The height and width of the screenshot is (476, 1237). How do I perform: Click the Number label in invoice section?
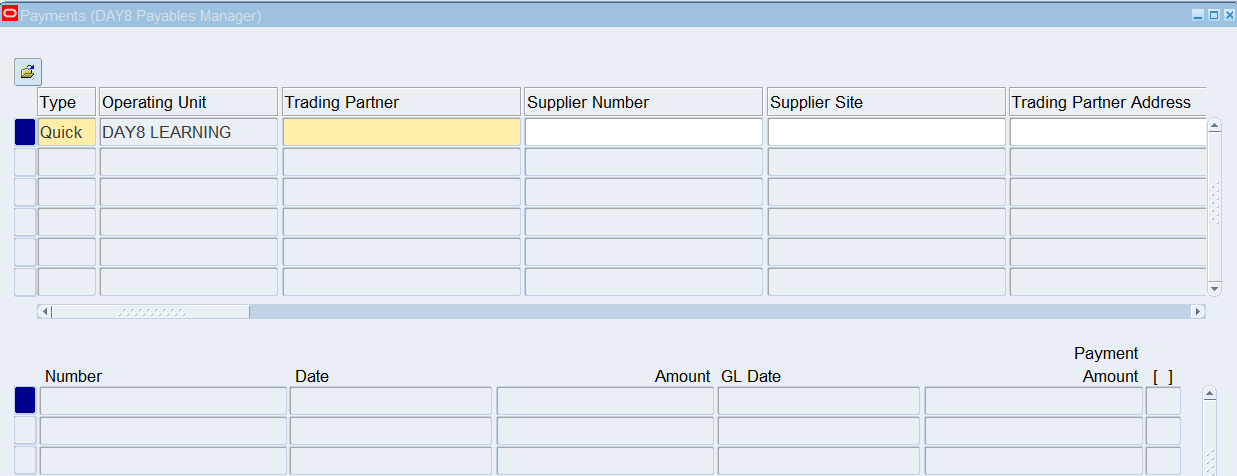[x=73, y=376]
